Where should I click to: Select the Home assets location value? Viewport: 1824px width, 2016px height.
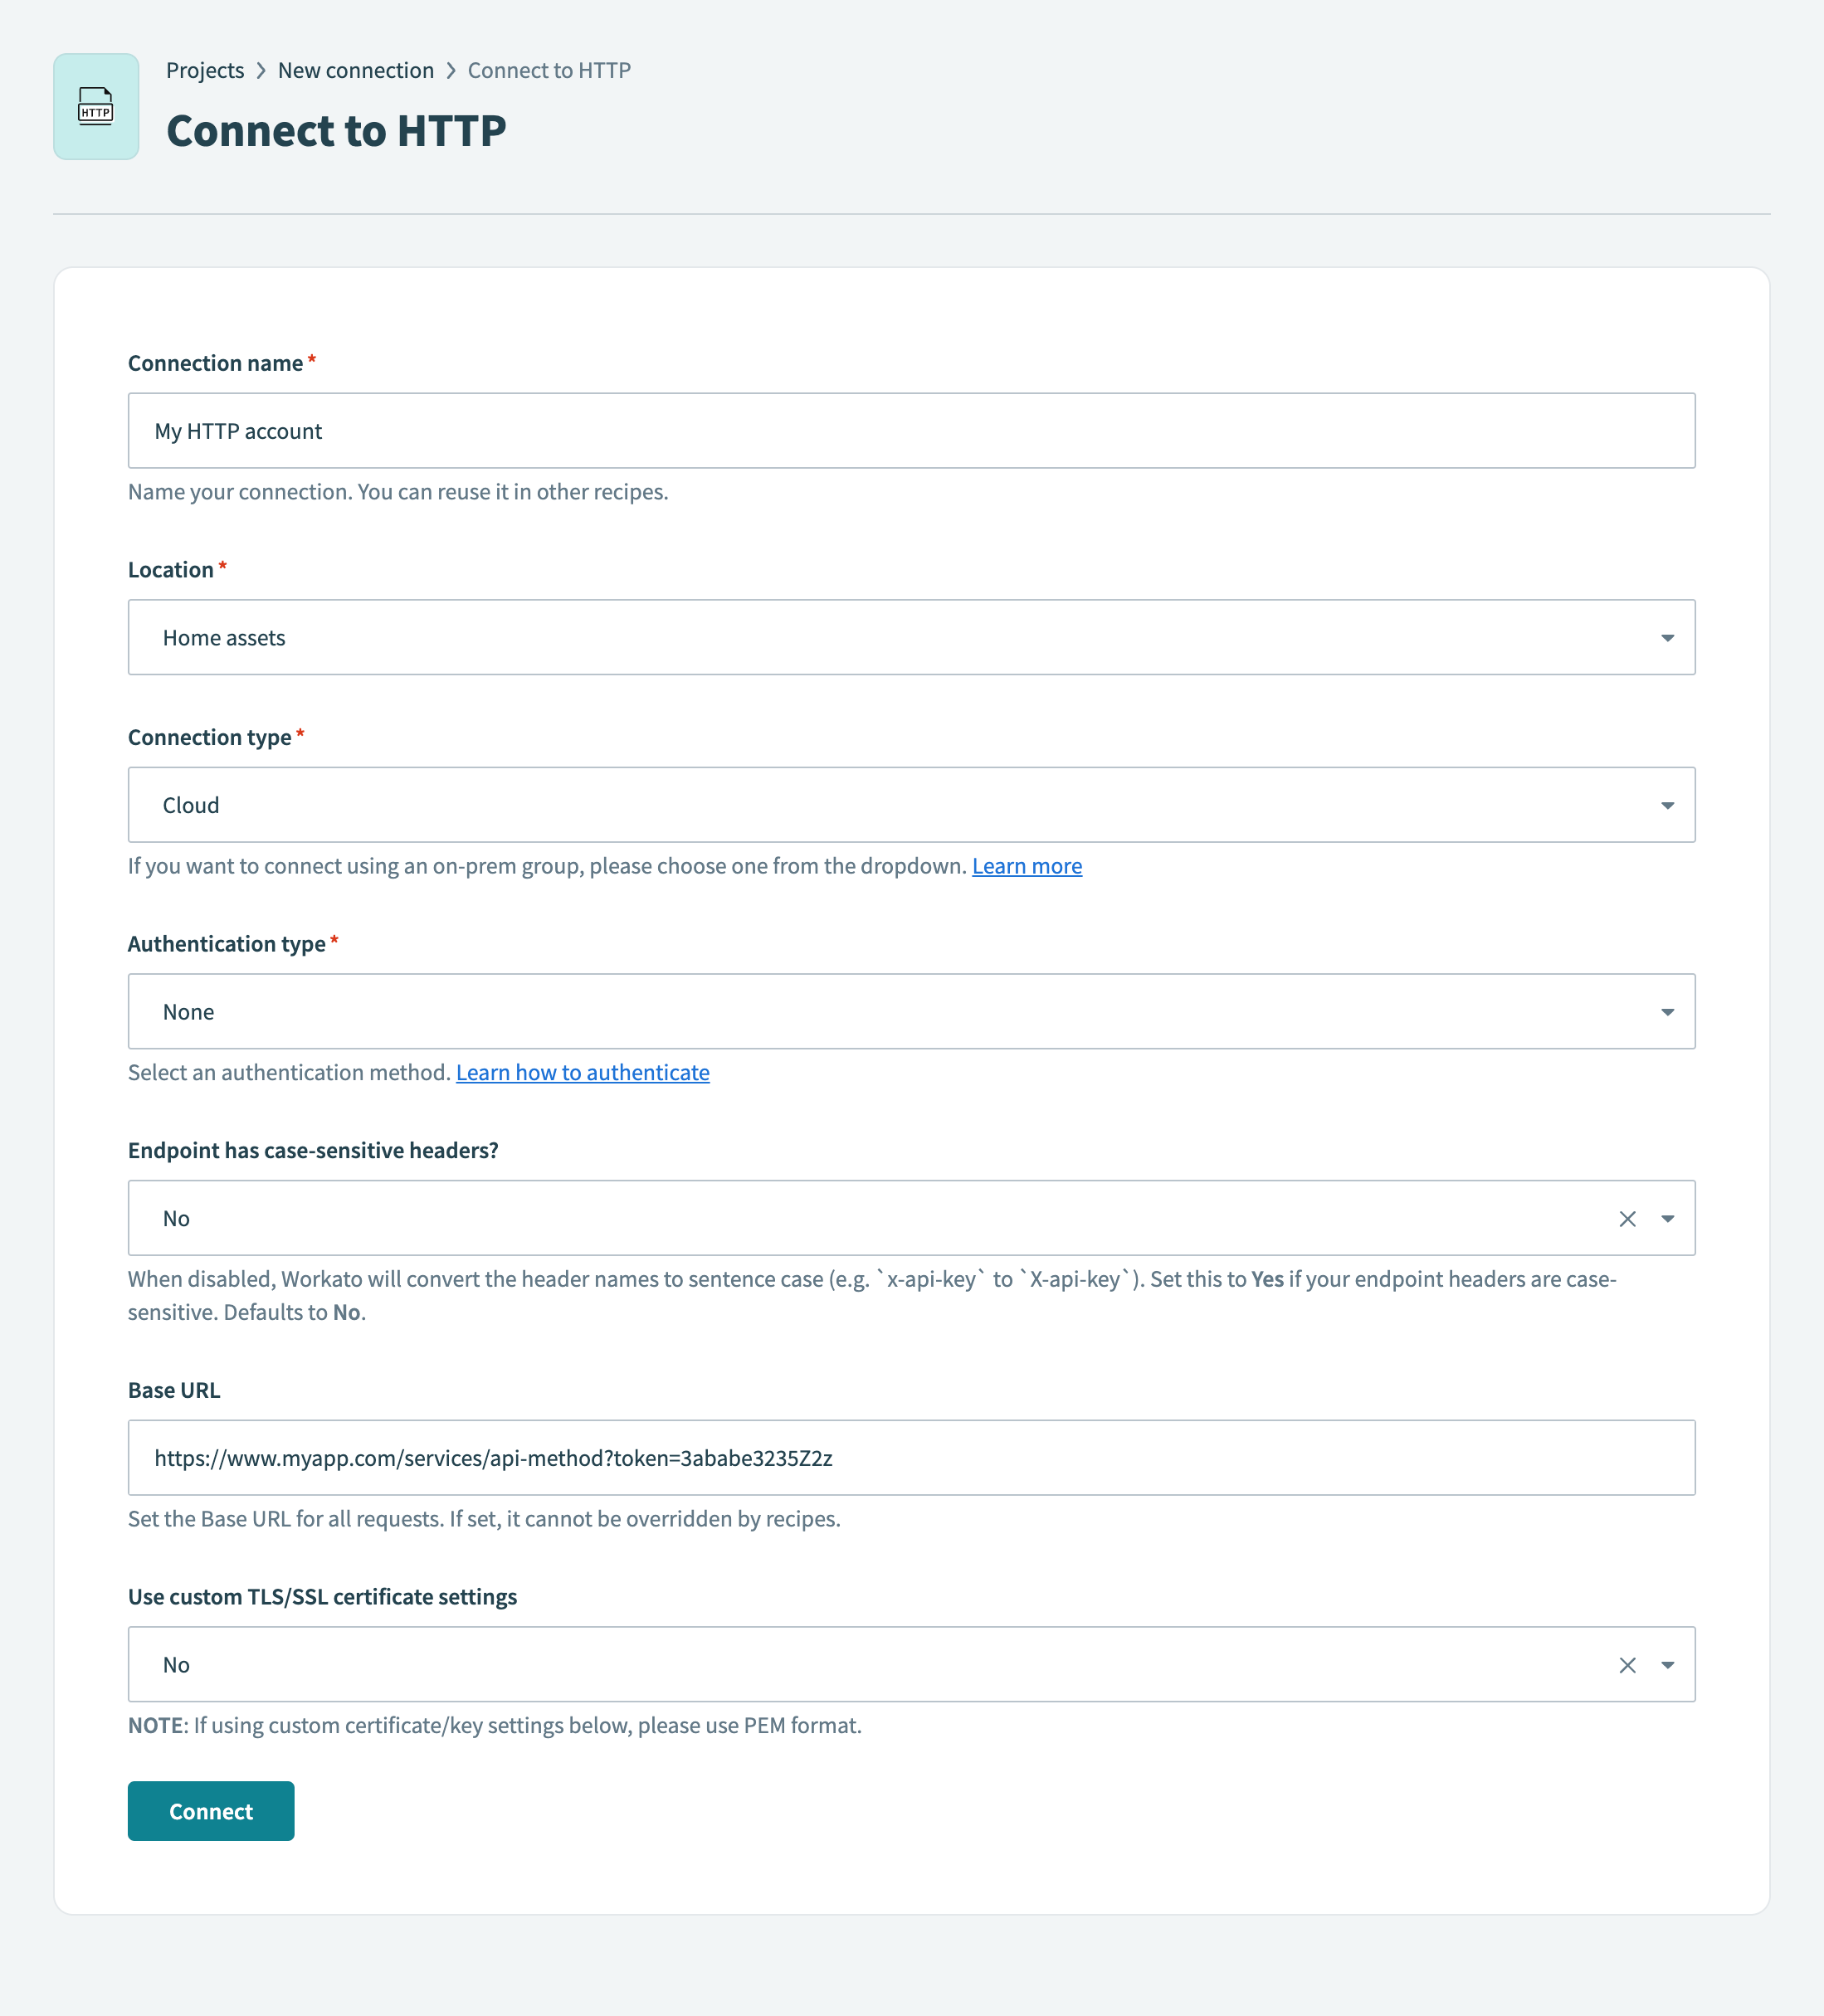(x=224, y=638)
